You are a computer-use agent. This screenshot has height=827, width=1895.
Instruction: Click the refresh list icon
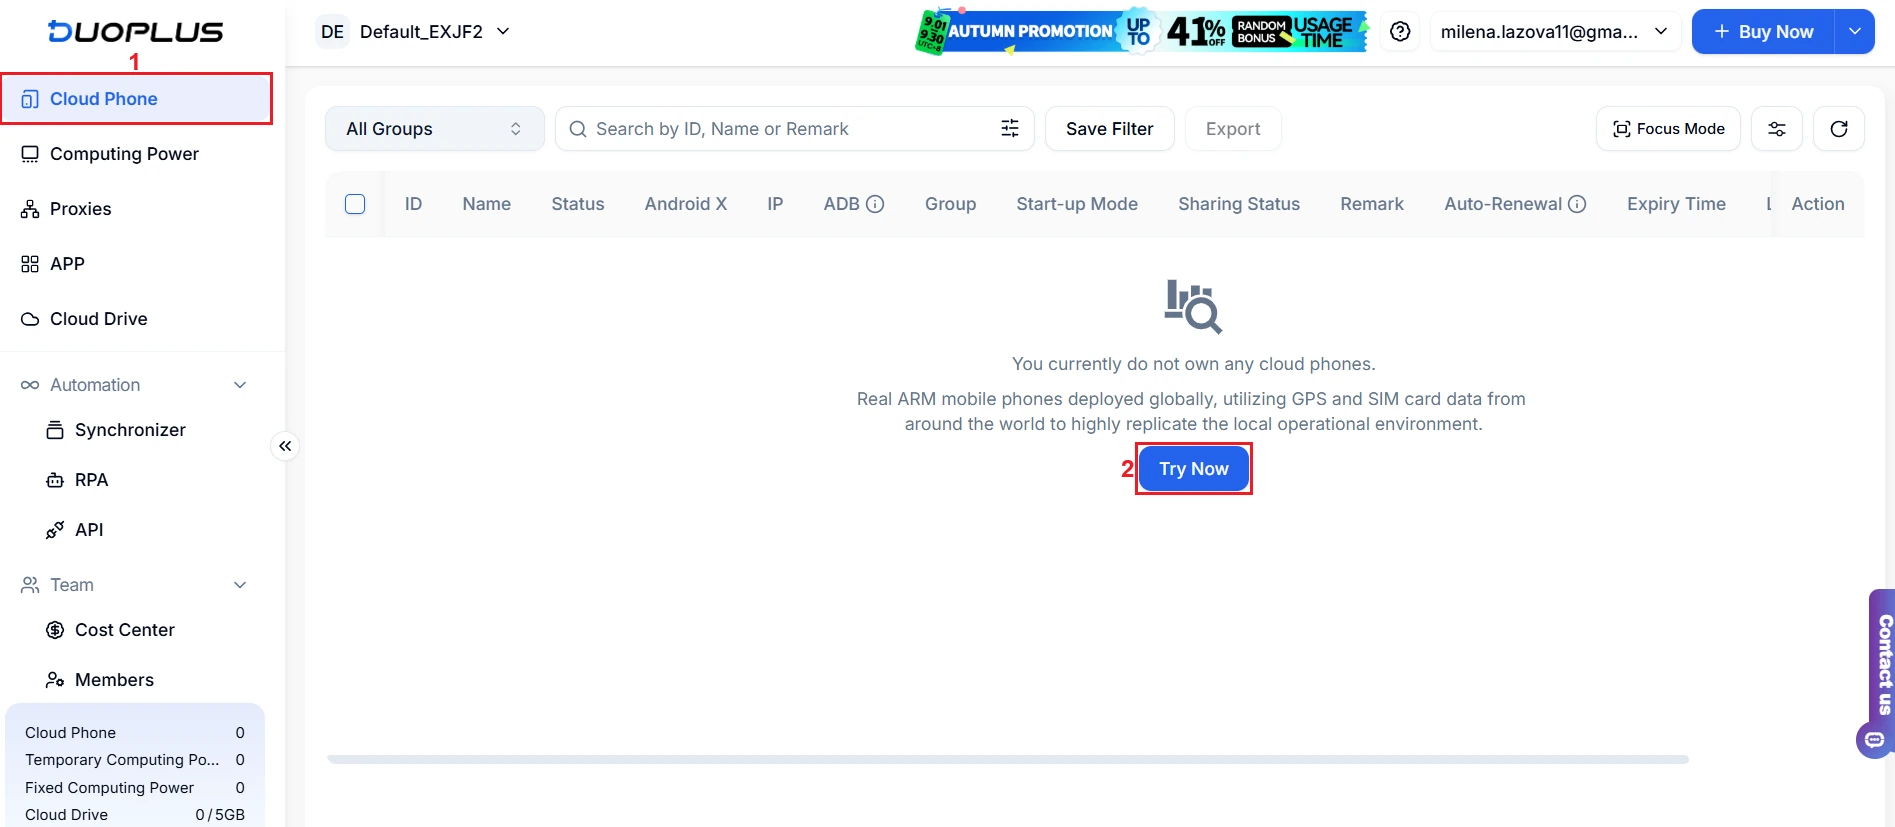1838,129
